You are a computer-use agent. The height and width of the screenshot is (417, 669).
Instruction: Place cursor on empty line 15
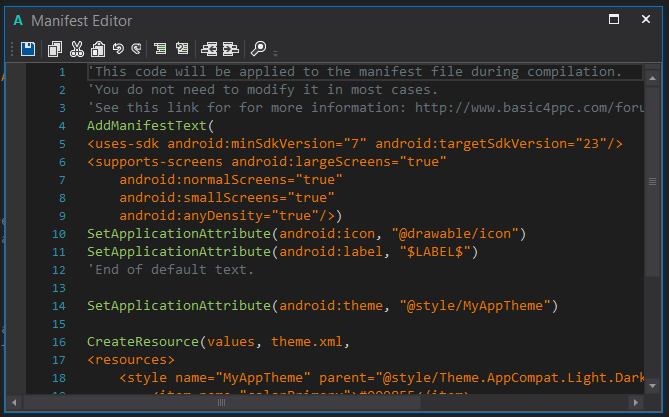pos(365,324)
